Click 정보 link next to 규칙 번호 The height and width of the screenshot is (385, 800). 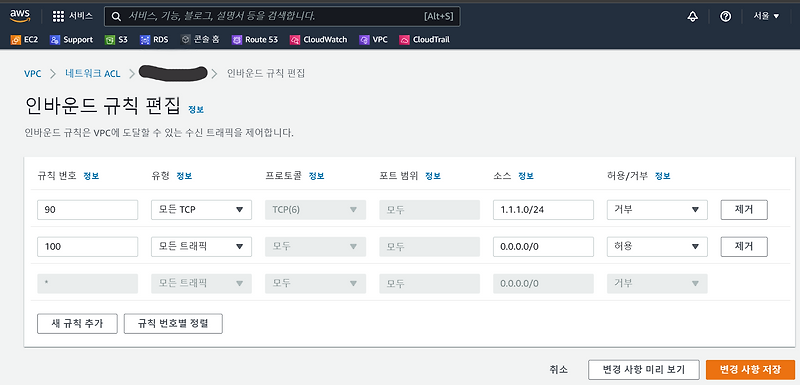tap(91, 176)
